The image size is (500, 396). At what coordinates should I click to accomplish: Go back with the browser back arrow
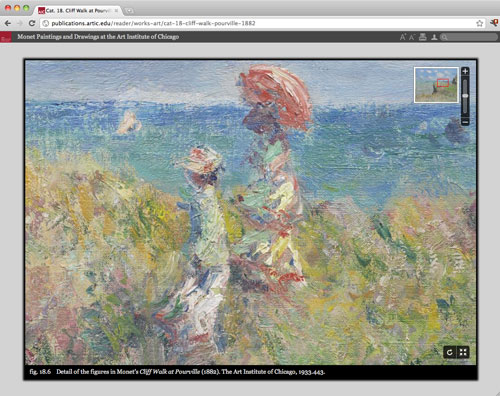(x=8, y=23)
